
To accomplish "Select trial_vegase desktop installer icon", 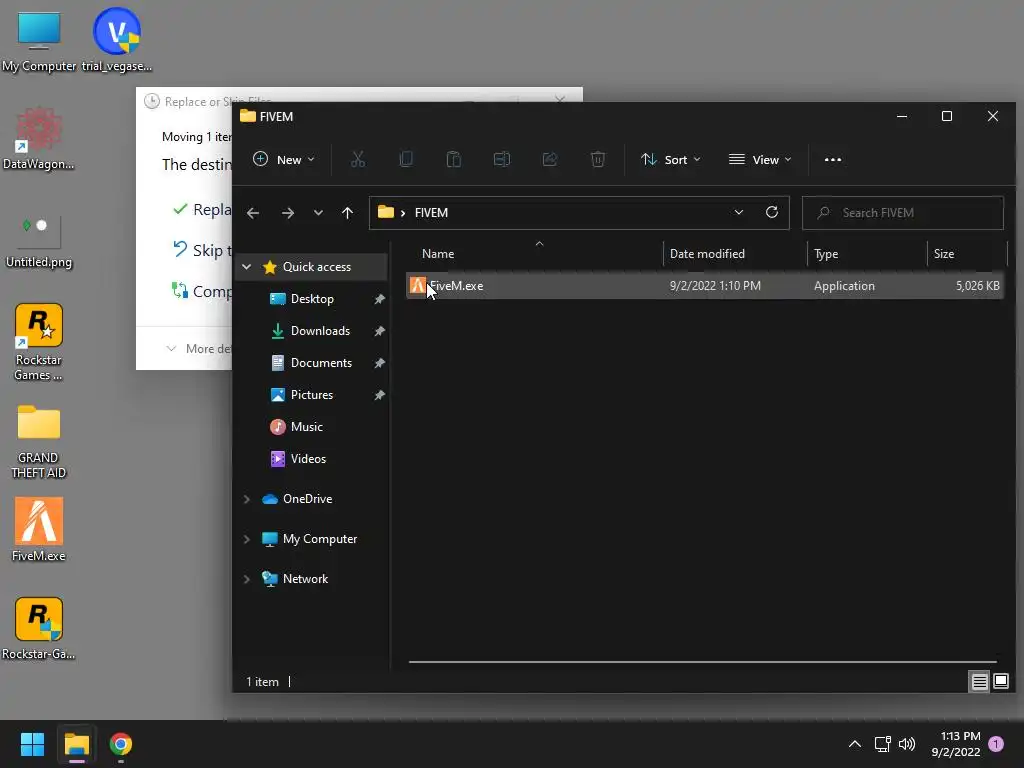I will tap(117, 41).
